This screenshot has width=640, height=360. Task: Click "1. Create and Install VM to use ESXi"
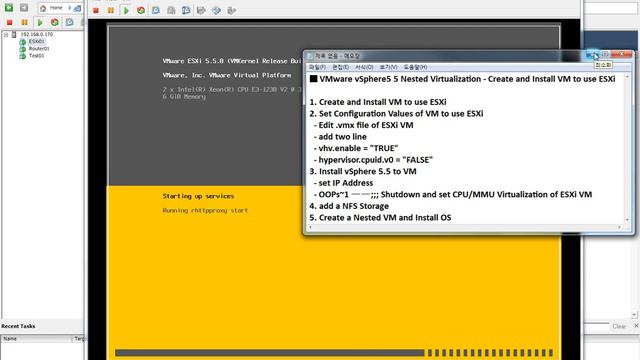[378, 102]
